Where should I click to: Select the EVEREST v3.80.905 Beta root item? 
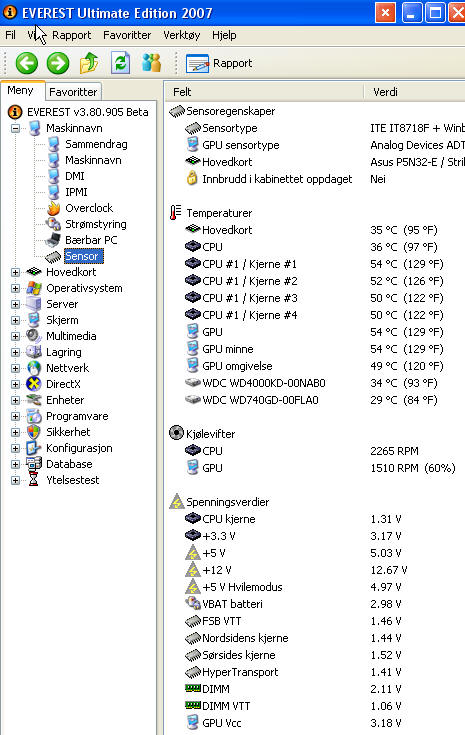coord(87,112)
